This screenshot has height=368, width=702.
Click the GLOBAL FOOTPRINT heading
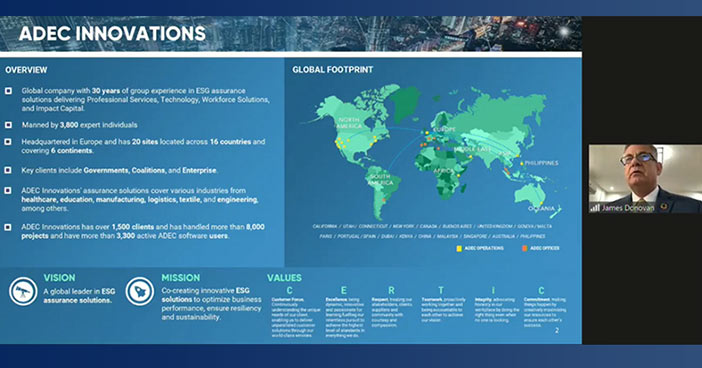[333, 70]
